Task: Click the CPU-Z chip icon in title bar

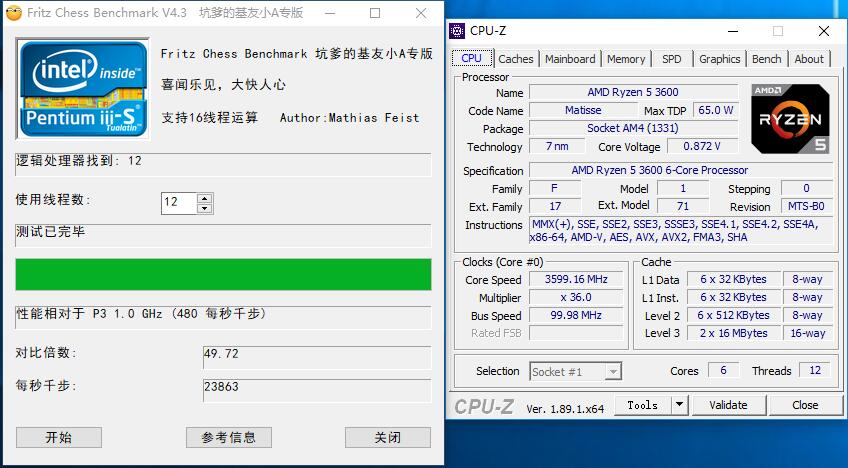Action: (457, 31)
